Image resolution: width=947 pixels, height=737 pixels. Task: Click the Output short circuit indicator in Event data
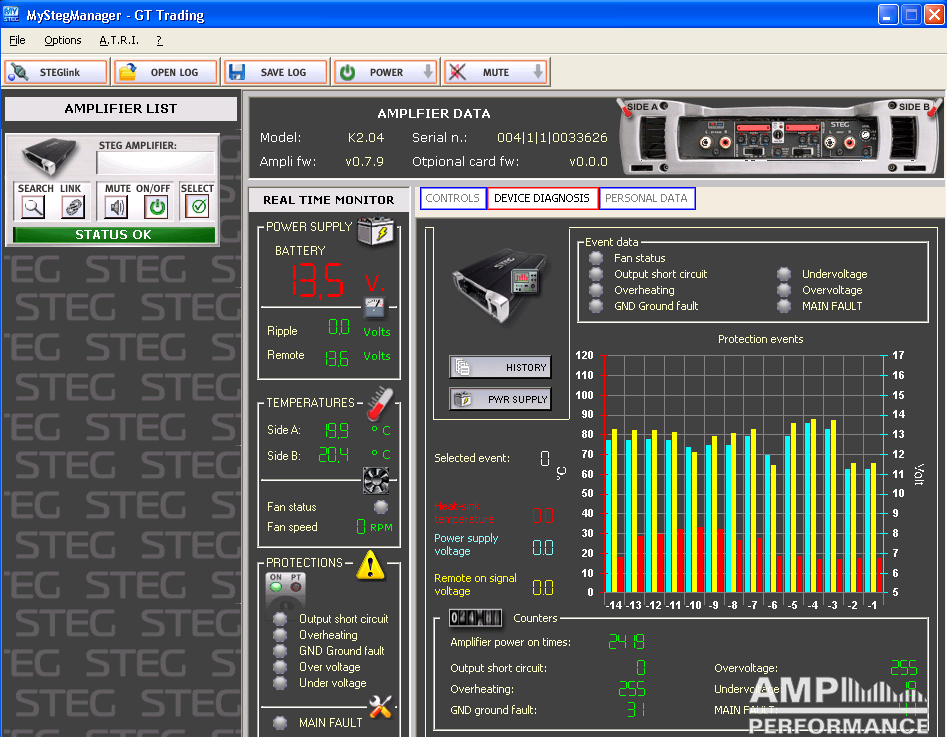596,274
